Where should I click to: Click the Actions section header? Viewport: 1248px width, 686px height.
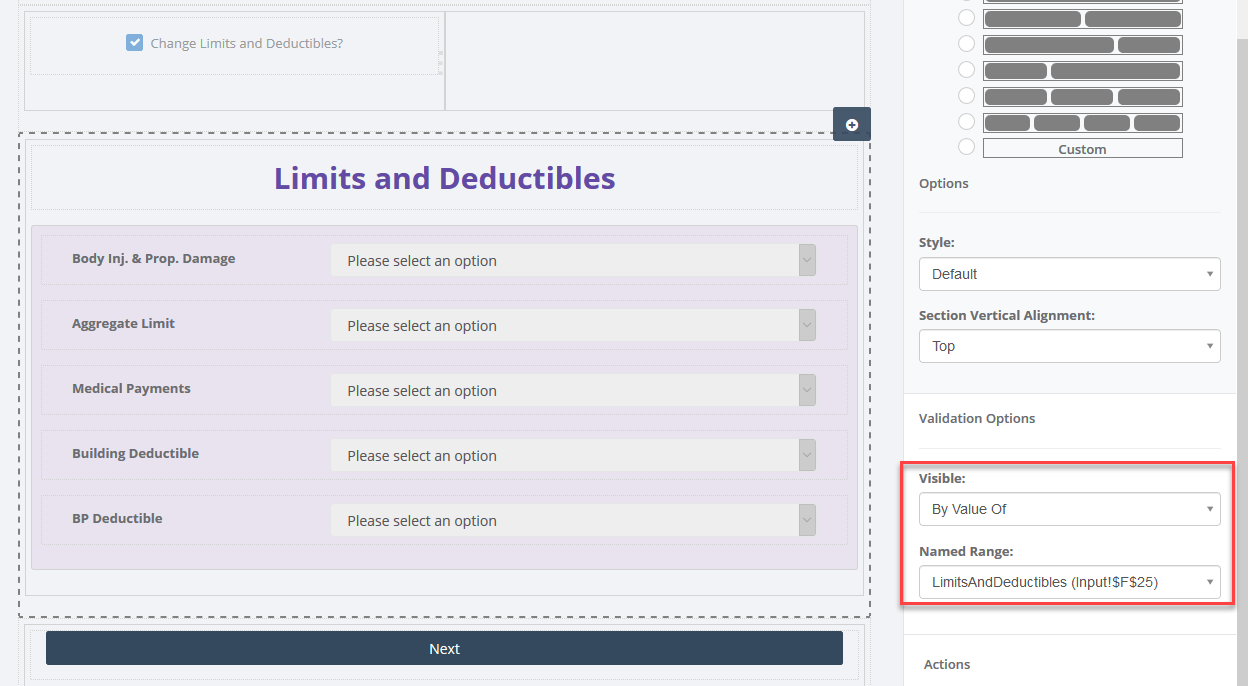click(x=947, y=664)
